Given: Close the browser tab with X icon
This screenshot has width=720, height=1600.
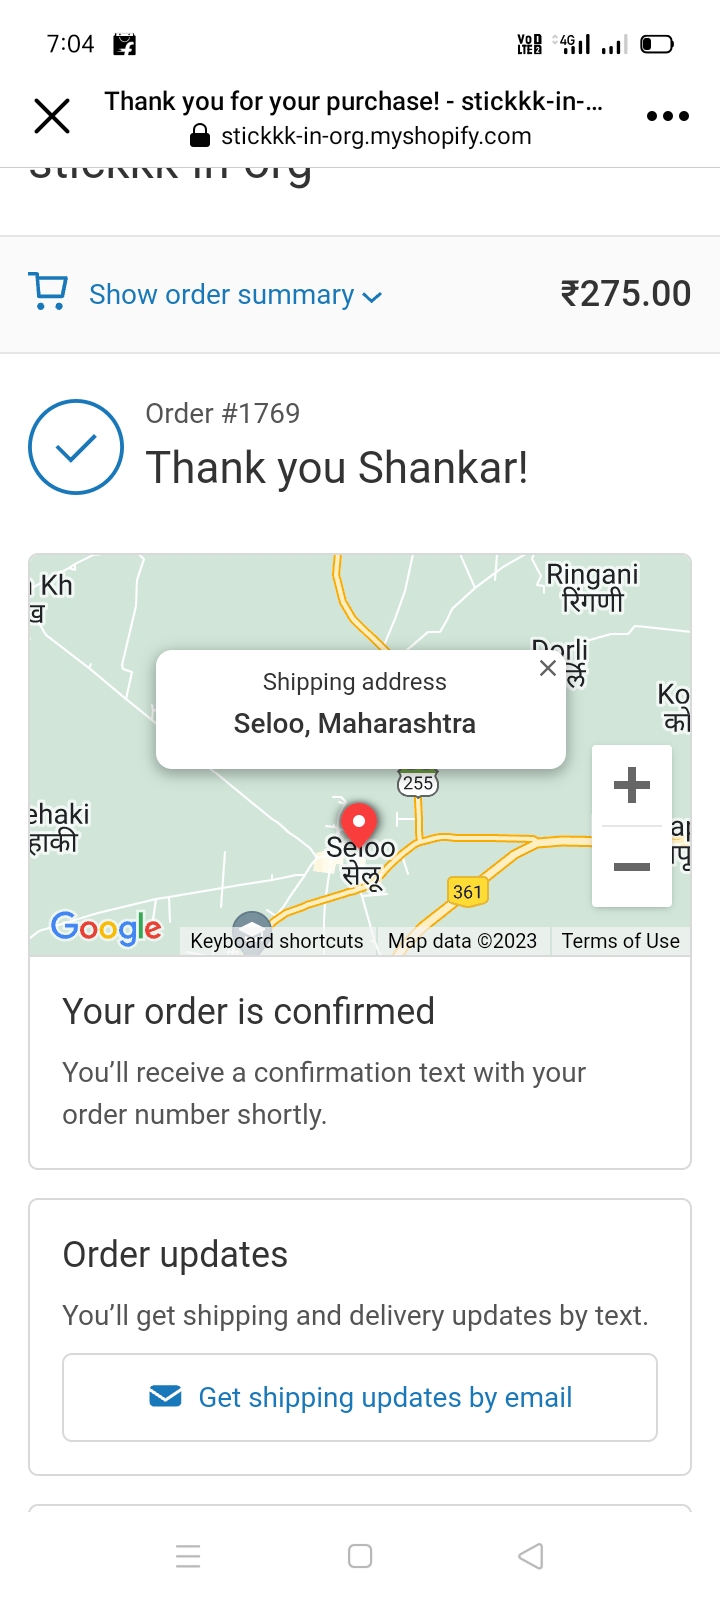Looking at the screenshot, I should pos(52,116).
